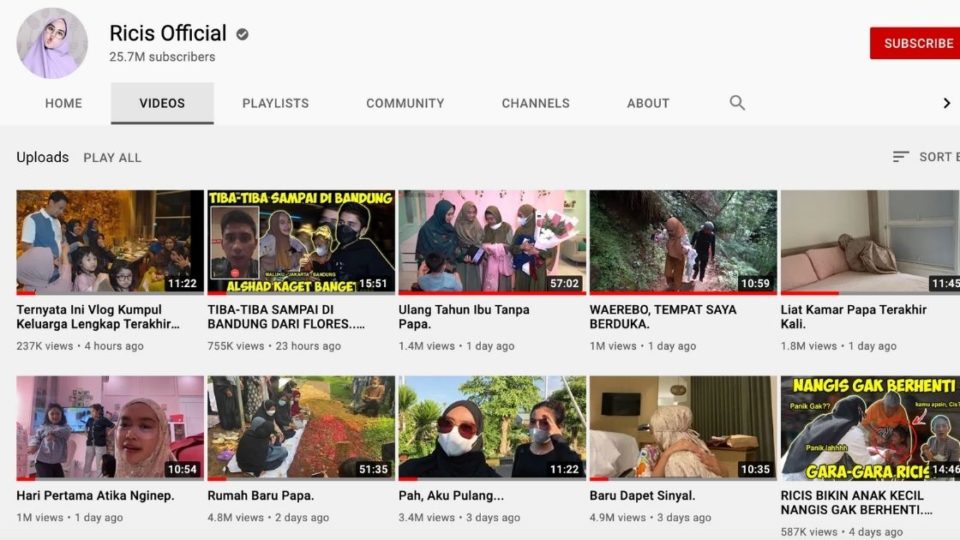Show more tabs with right chevron arrow

tap(947, 103)
